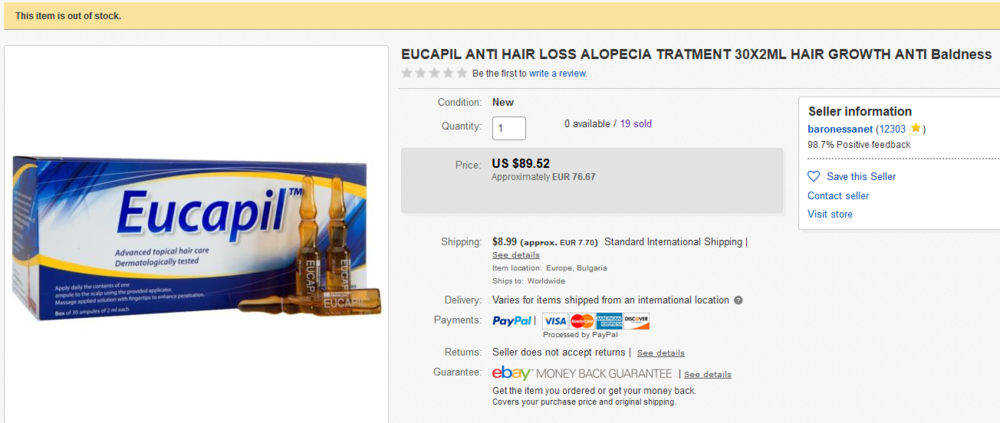Click the Visa card icon
The image size is (1000, 423).
pyautogui.click(x=555, y=321)
